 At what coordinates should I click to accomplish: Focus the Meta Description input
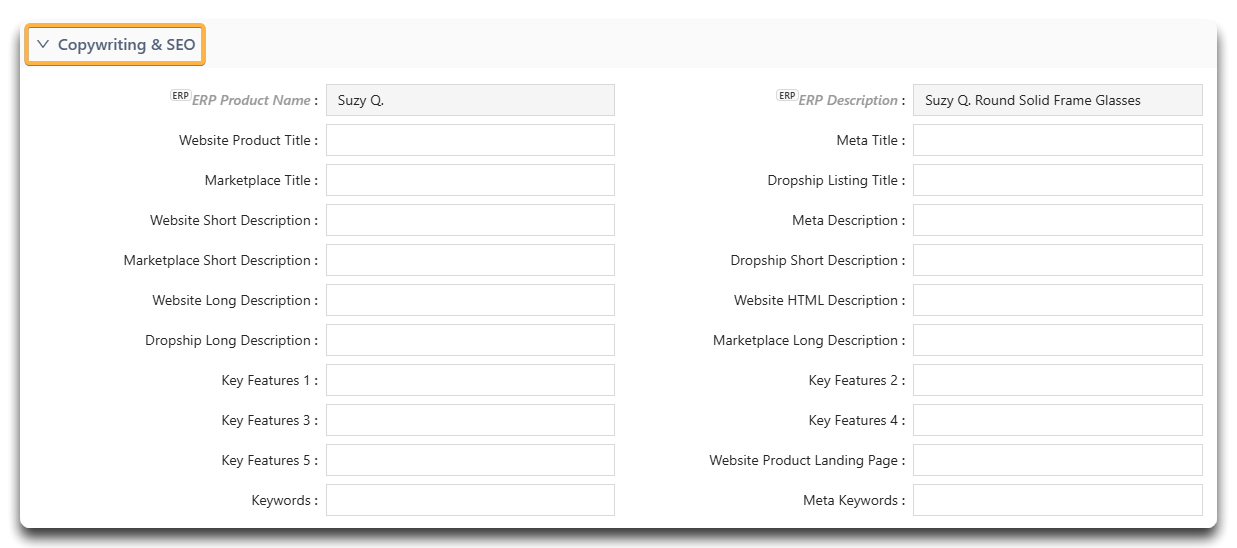pos(1058,220)
